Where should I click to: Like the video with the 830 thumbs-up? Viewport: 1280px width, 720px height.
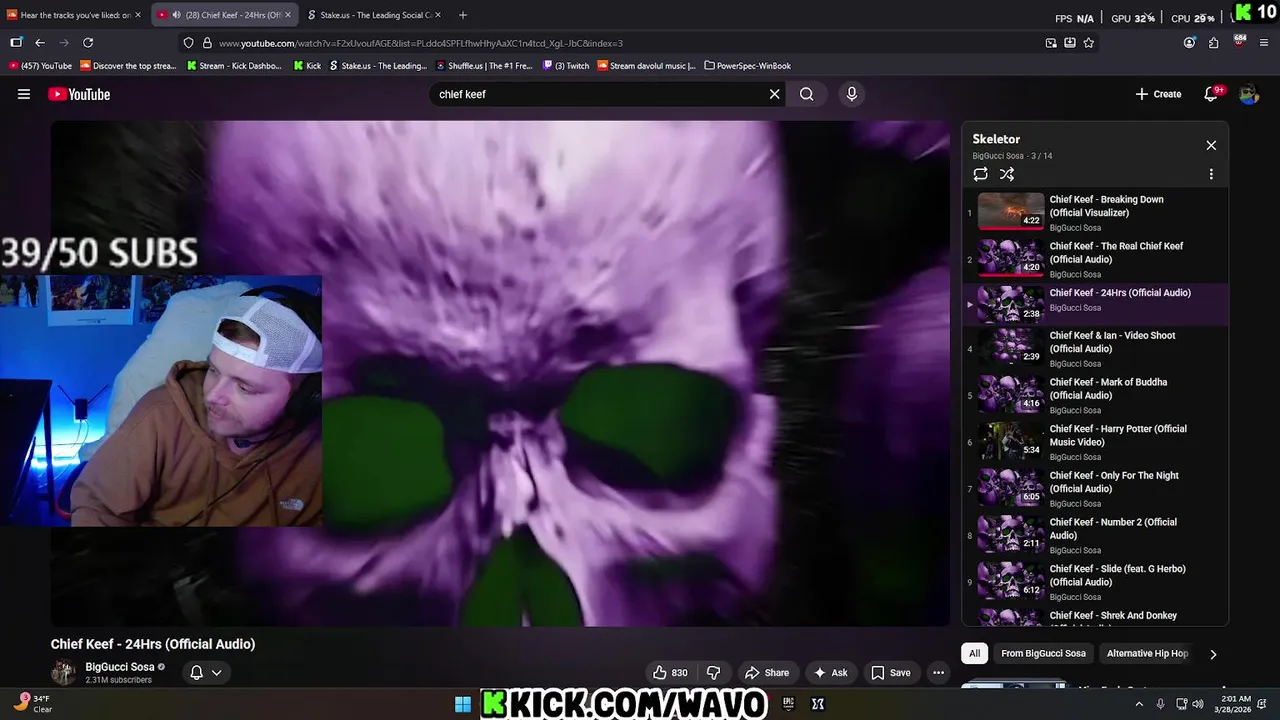[671, 673]
